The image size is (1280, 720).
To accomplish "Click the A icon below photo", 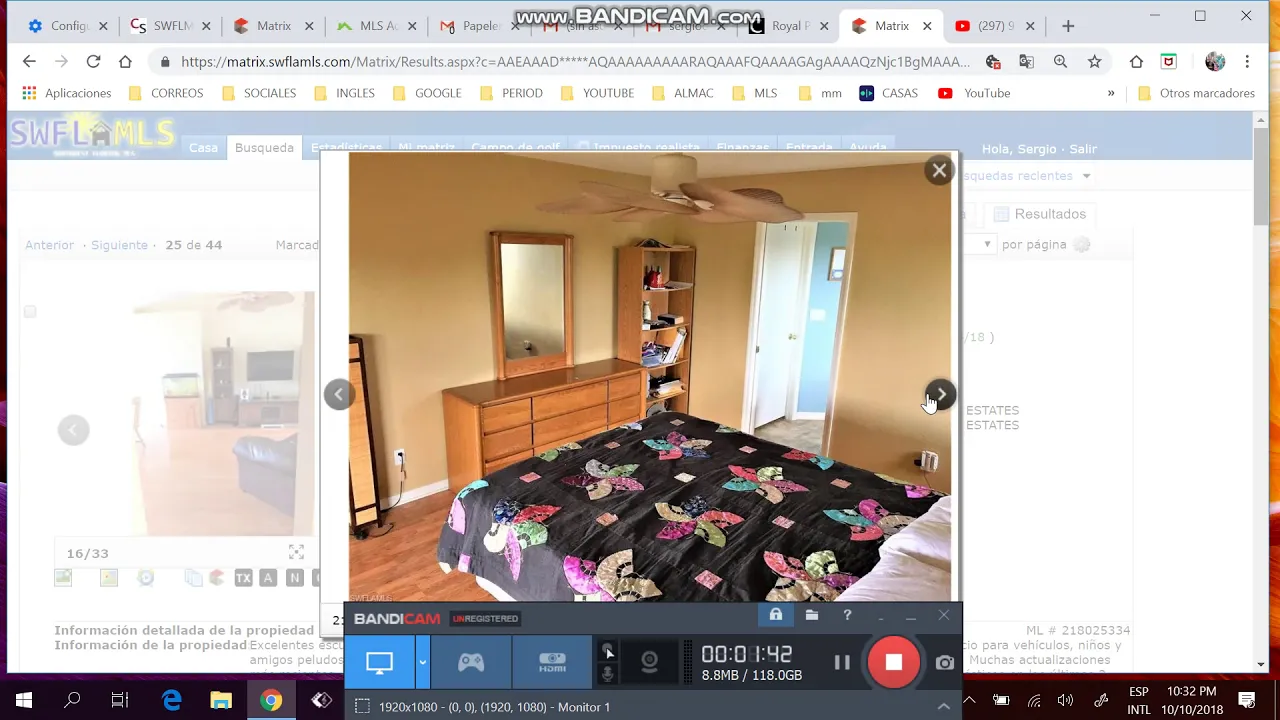I will 268,578.
